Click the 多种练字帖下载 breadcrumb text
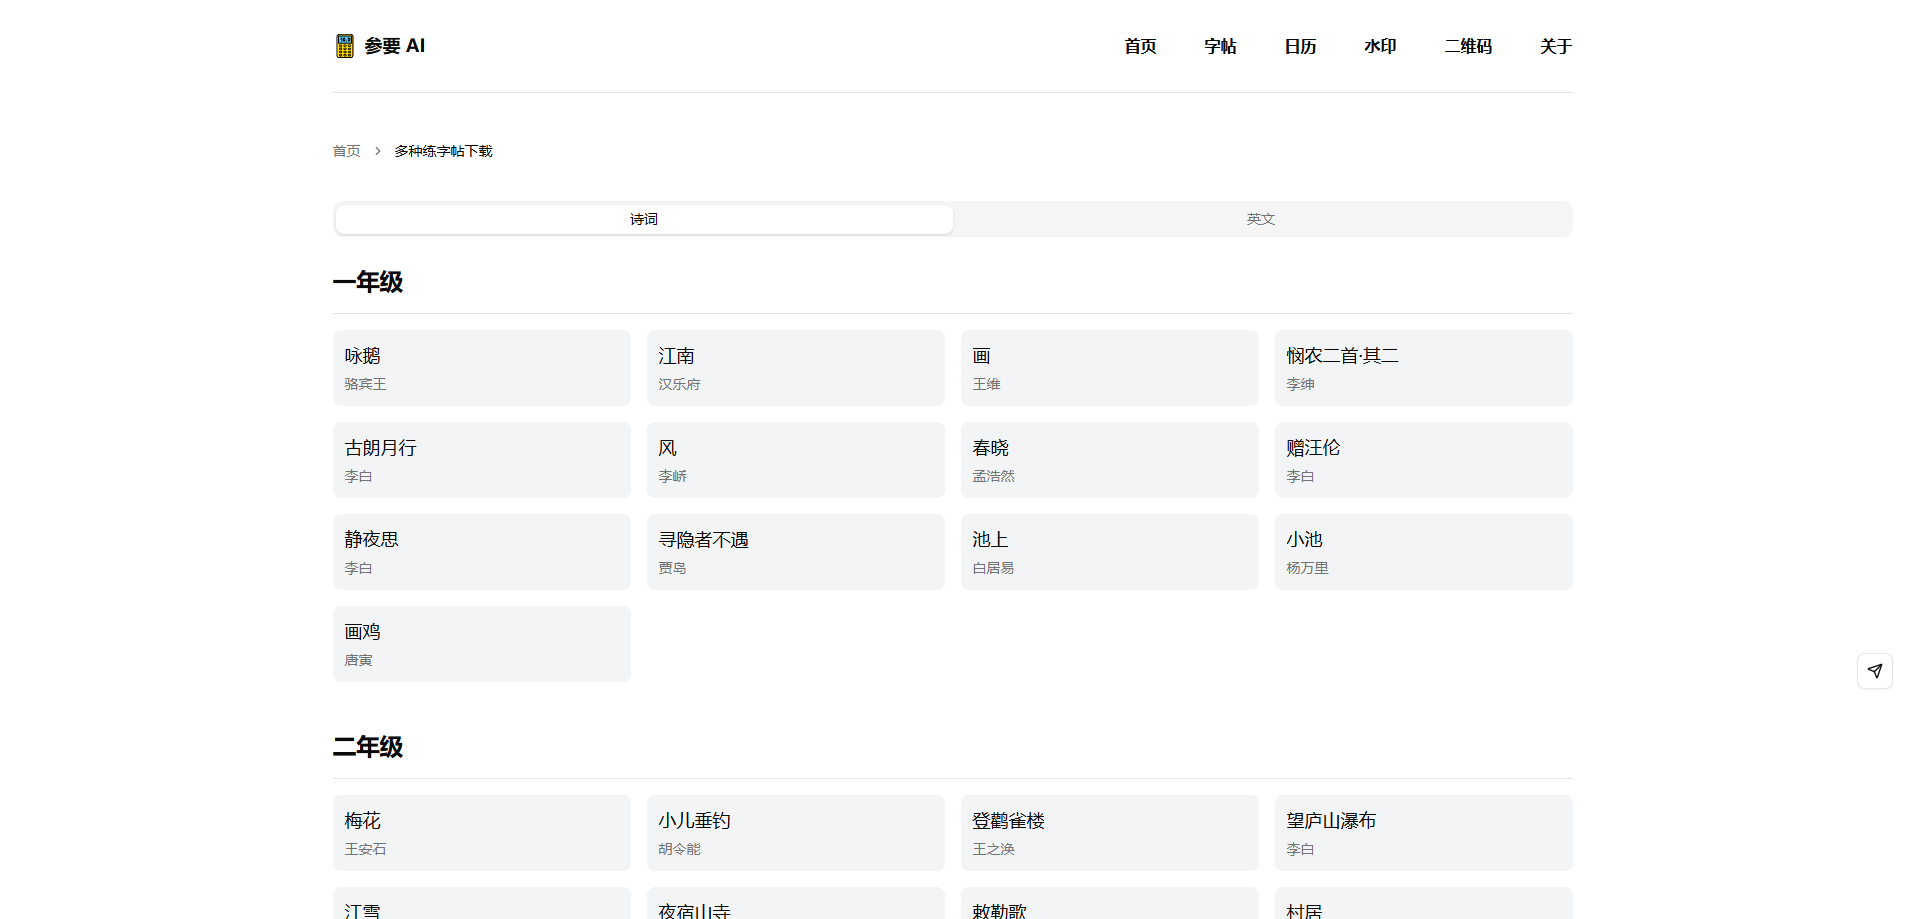This screenshot has height=919, width=1905. click(x=443, y=150)
